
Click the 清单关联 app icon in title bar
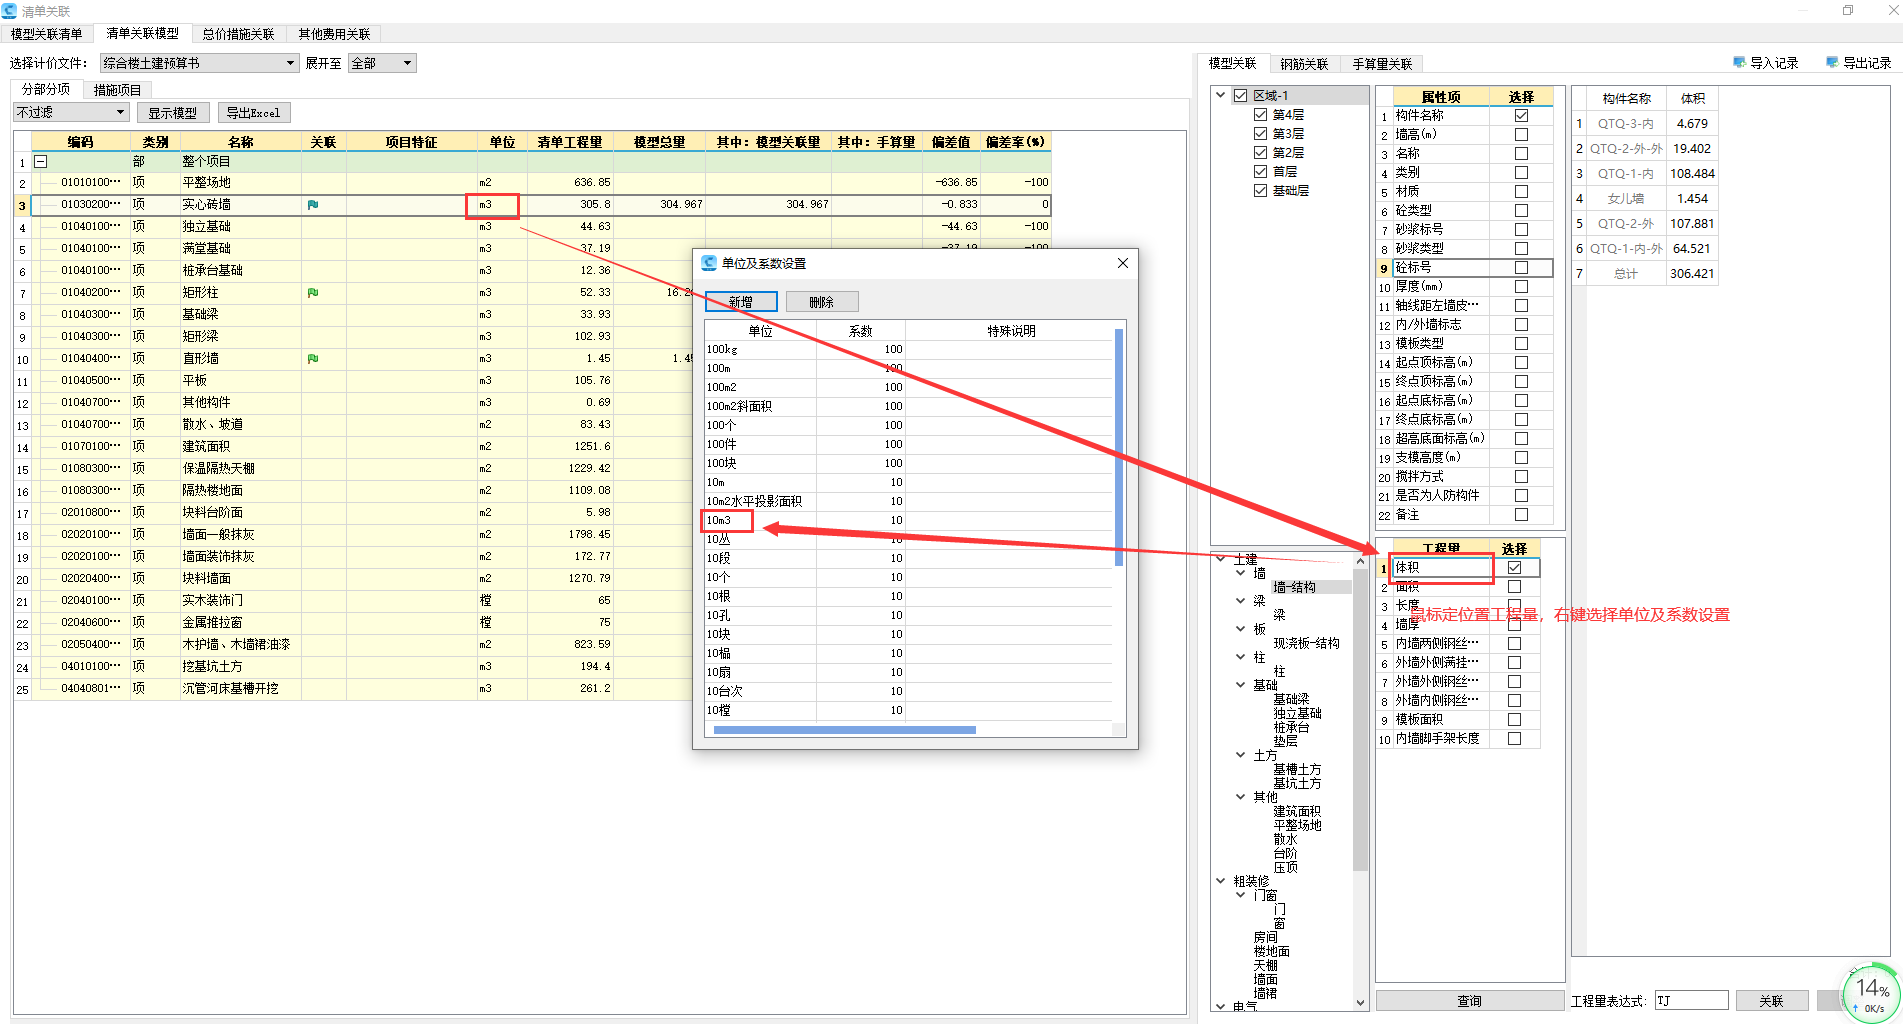(10, 11)
